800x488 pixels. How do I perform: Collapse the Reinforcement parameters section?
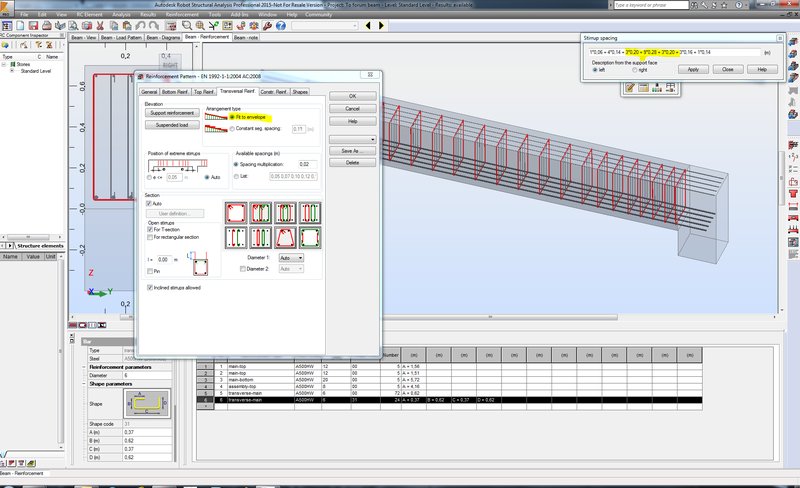pos(85,367)
